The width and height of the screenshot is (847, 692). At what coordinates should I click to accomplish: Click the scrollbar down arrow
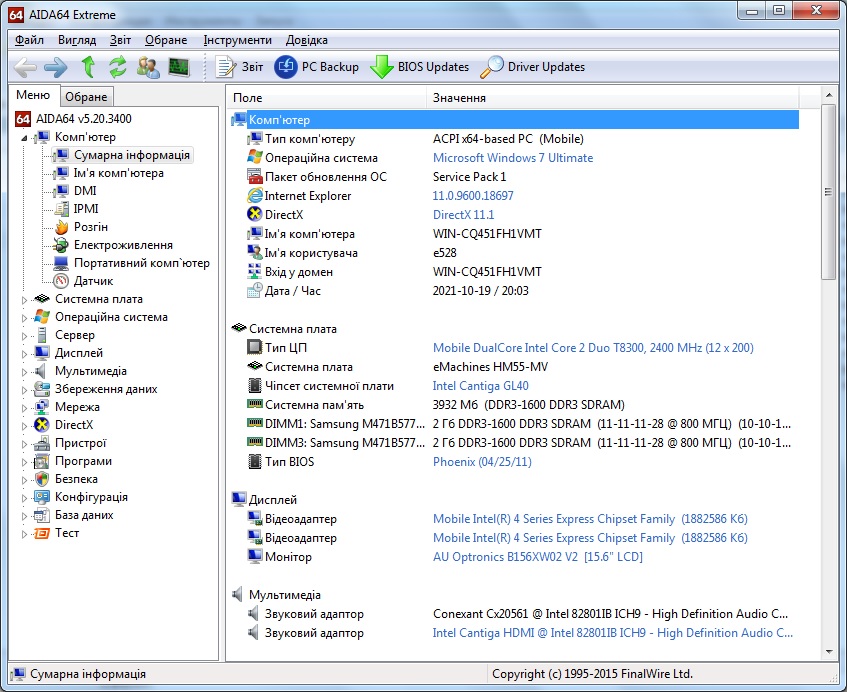(829, 652)
